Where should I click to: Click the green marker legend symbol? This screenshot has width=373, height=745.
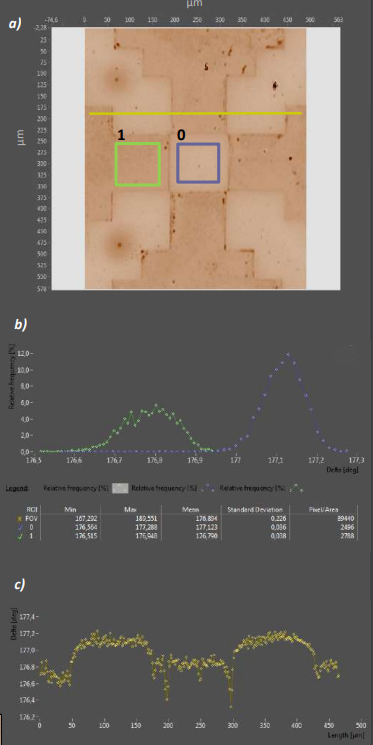pos(297,488)
